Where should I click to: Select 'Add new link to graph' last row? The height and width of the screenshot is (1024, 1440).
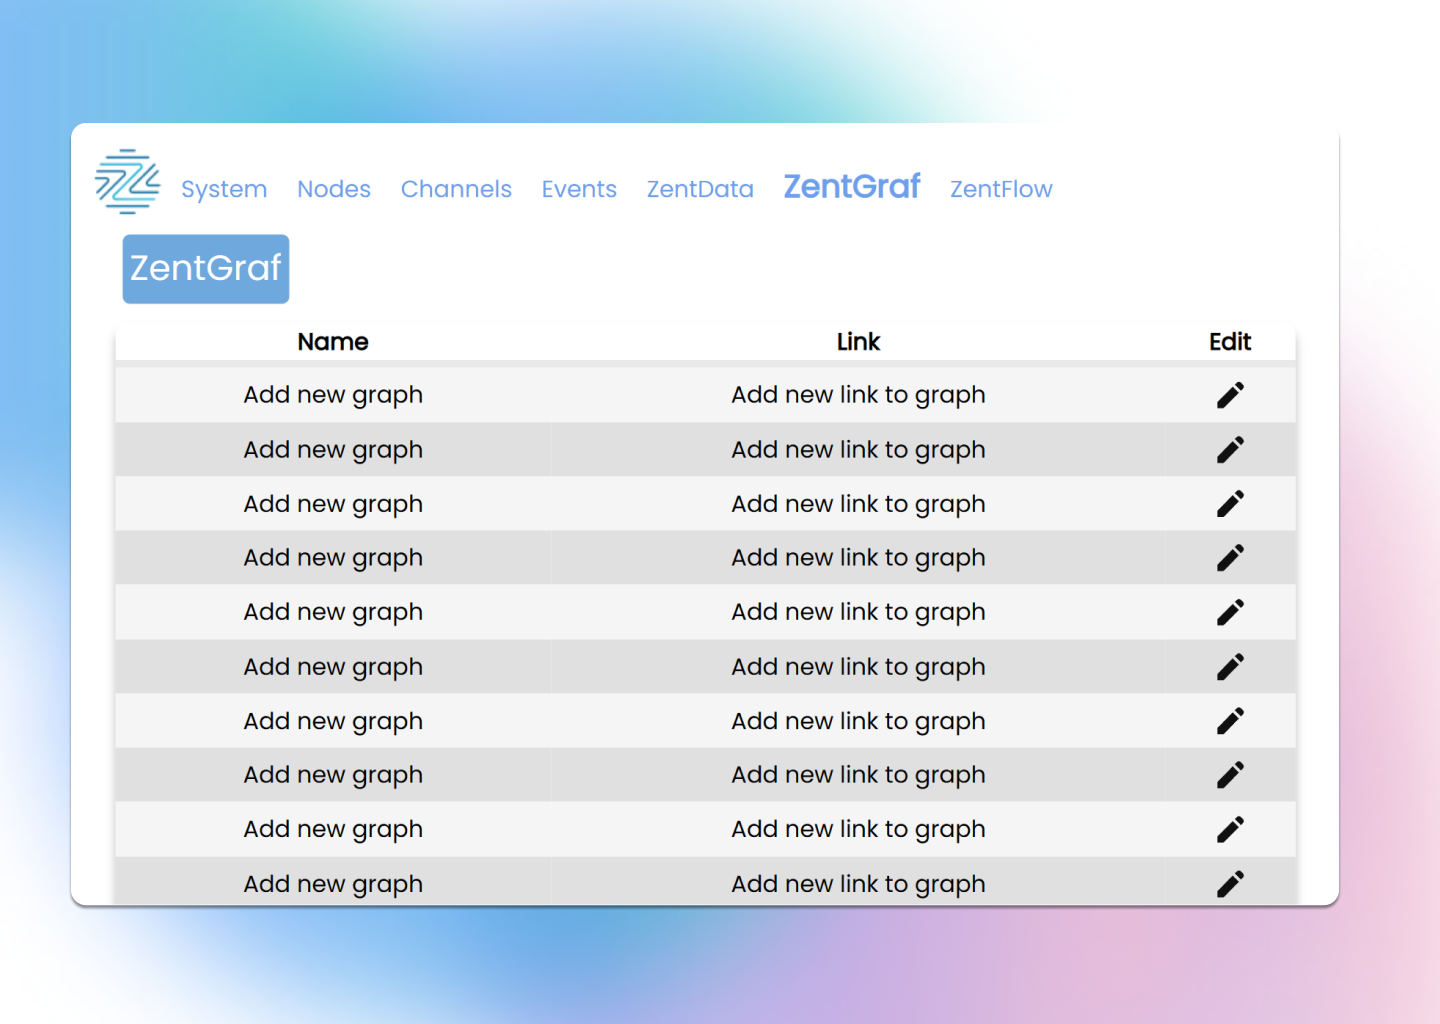coord(858,885)
